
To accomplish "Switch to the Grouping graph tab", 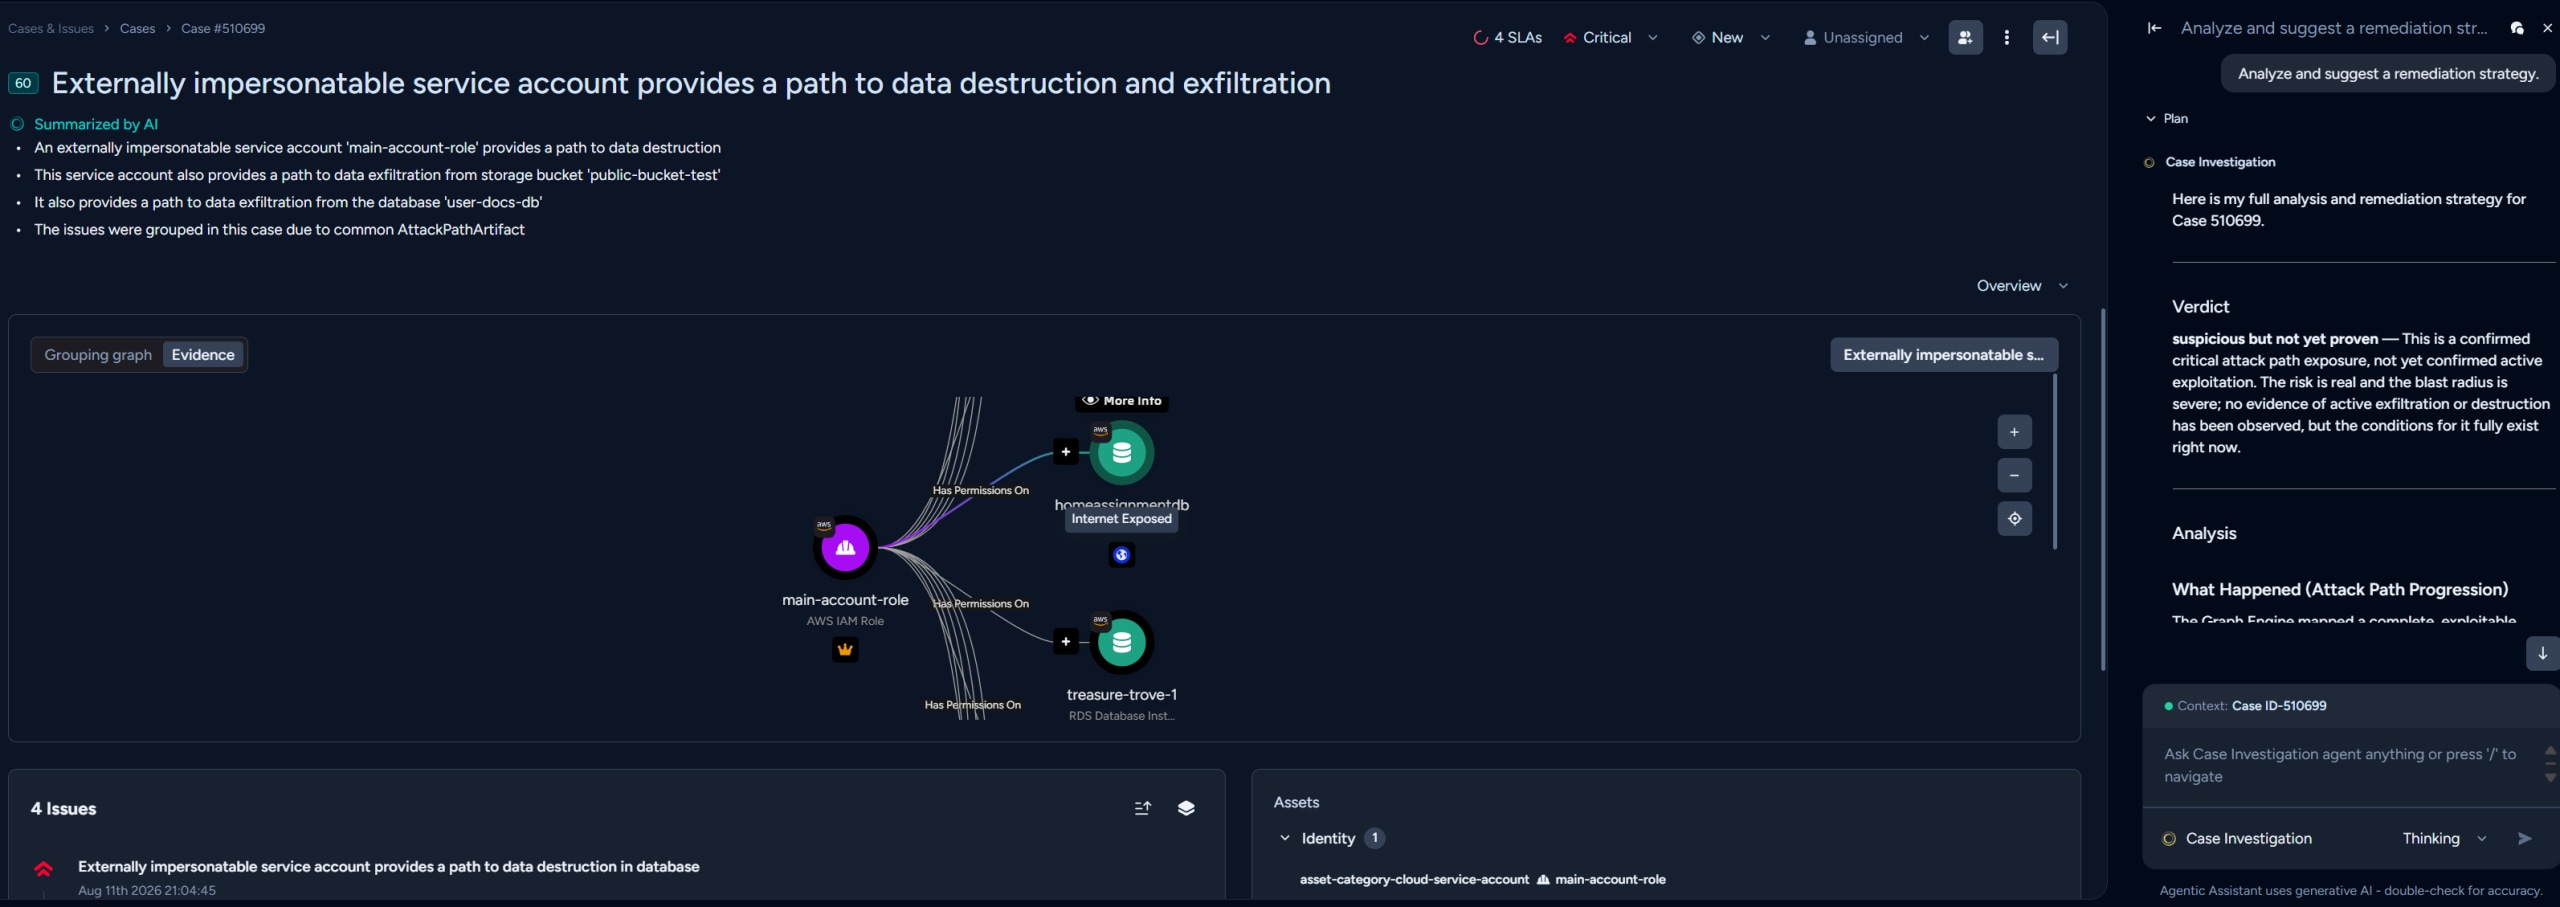I will [98, 355].
